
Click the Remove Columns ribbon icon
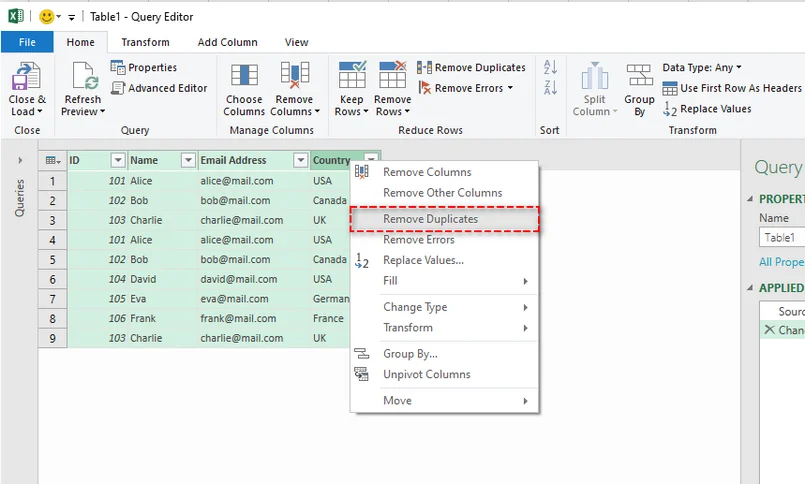point(295,75)
